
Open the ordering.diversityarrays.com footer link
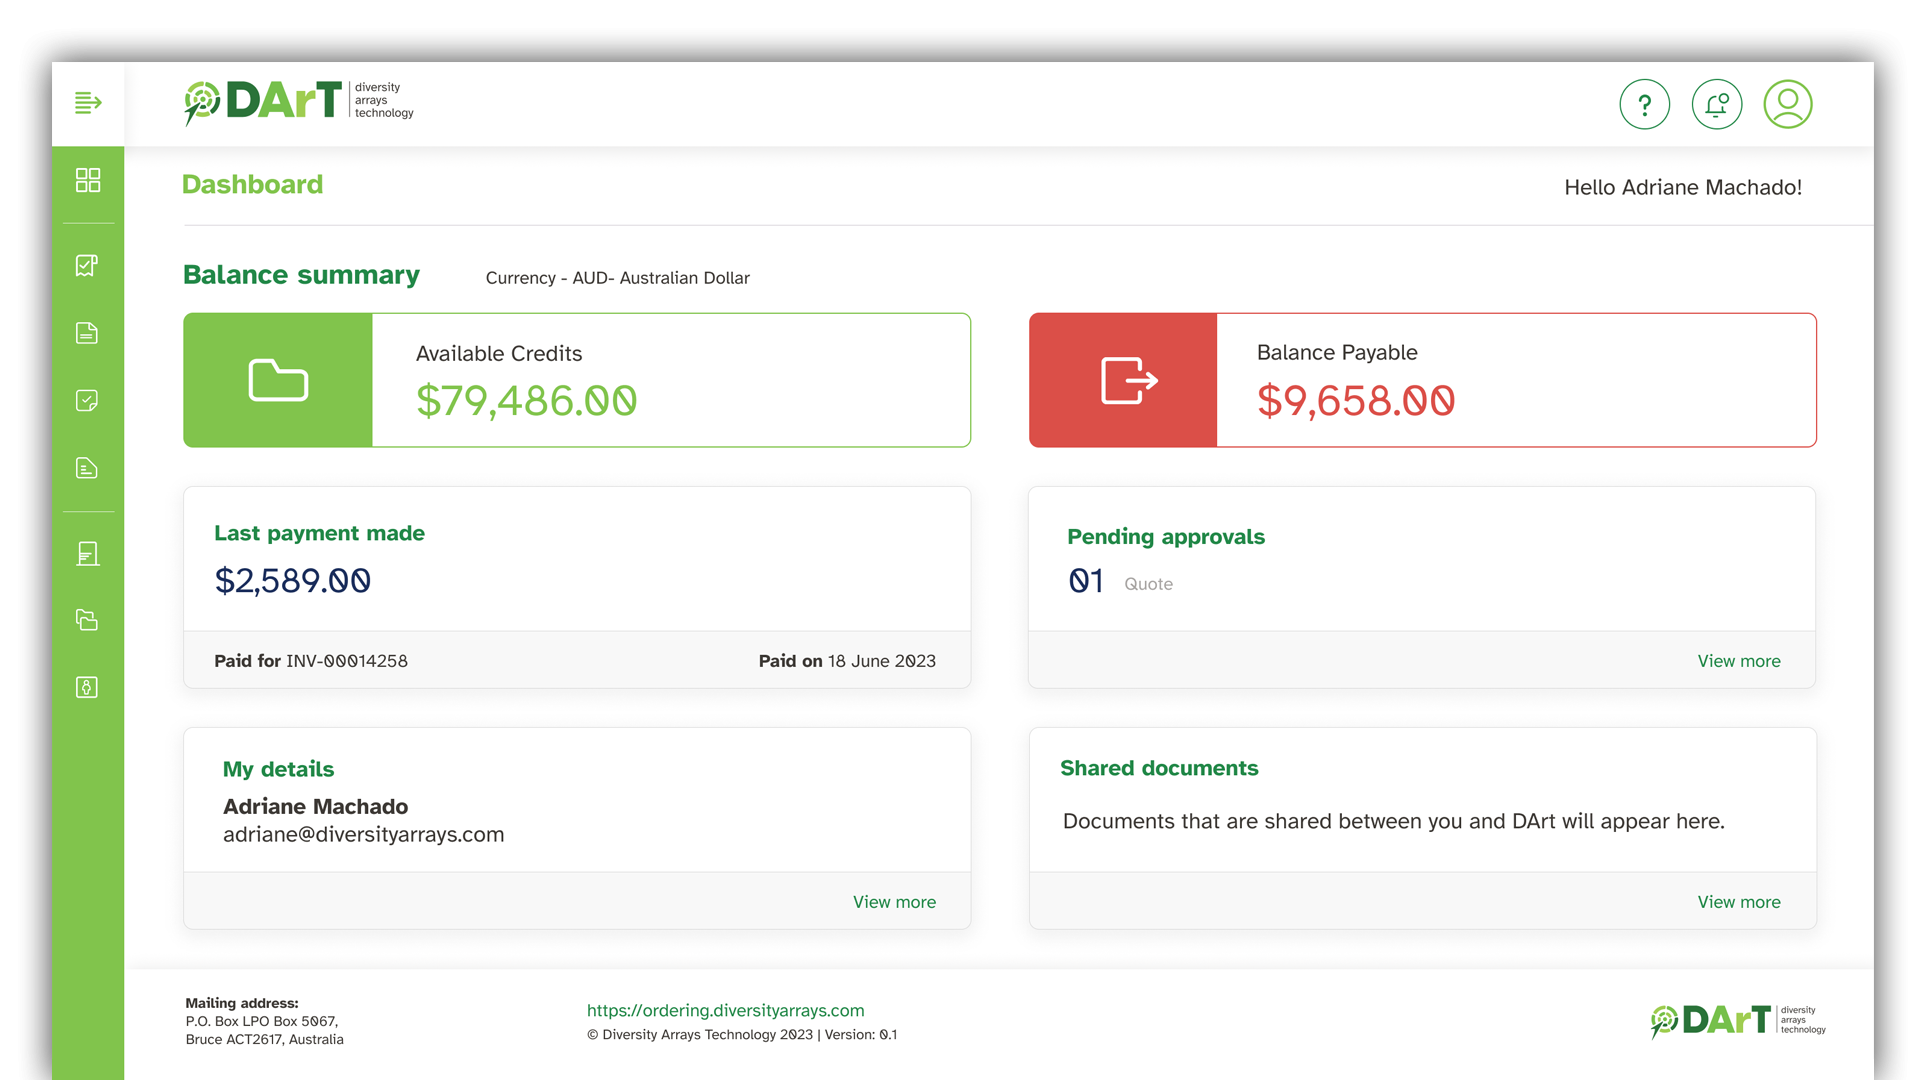point(725,1010)
